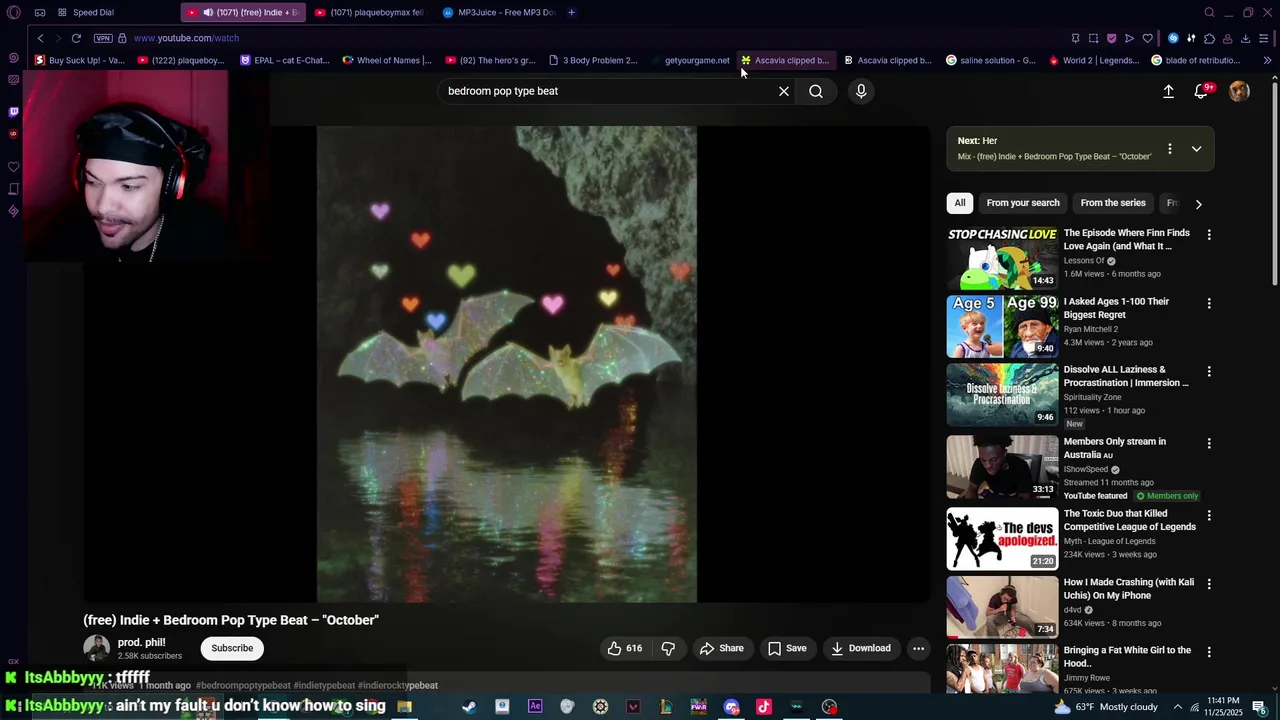Open Buy Suck Up! bookmark

click(80, 60)
